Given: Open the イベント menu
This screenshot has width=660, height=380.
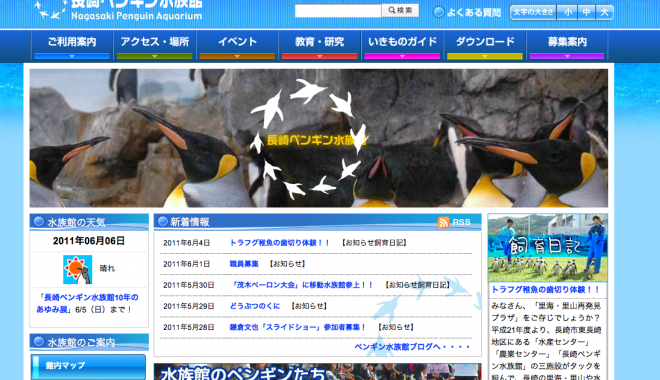Looking at the screenshot, I should click(x=237, y=45).
